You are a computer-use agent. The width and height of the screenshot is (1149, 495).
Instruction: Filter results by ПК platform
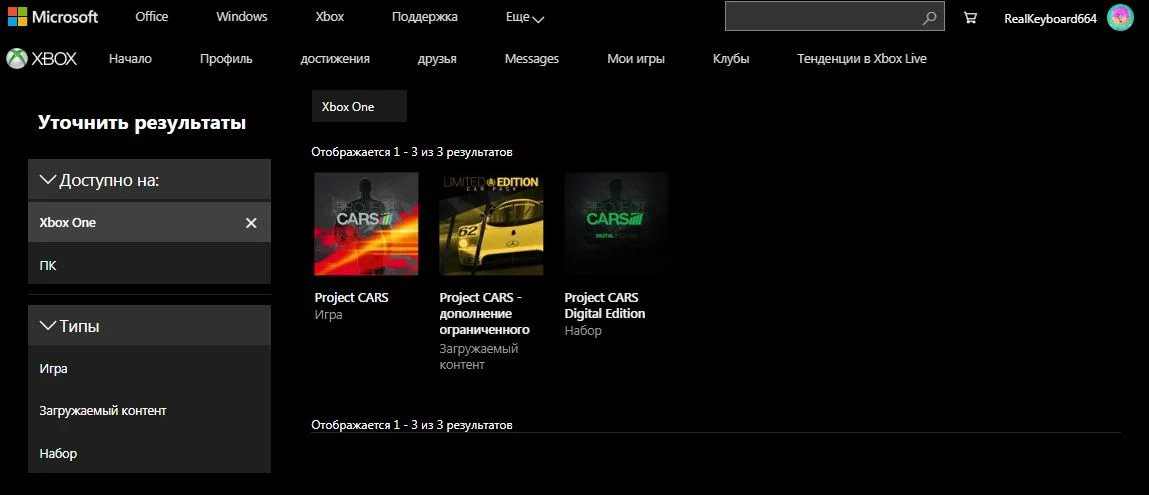tap(149, 264)
